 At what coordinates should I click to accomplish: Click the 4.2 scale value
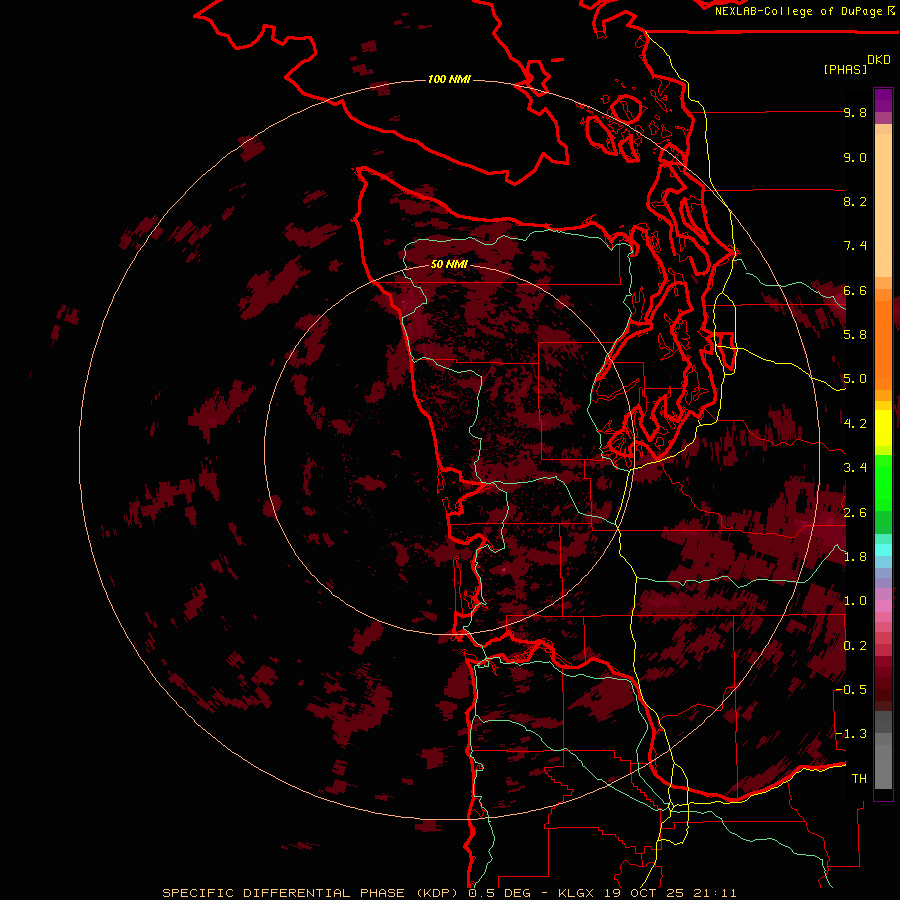(855, 424)
